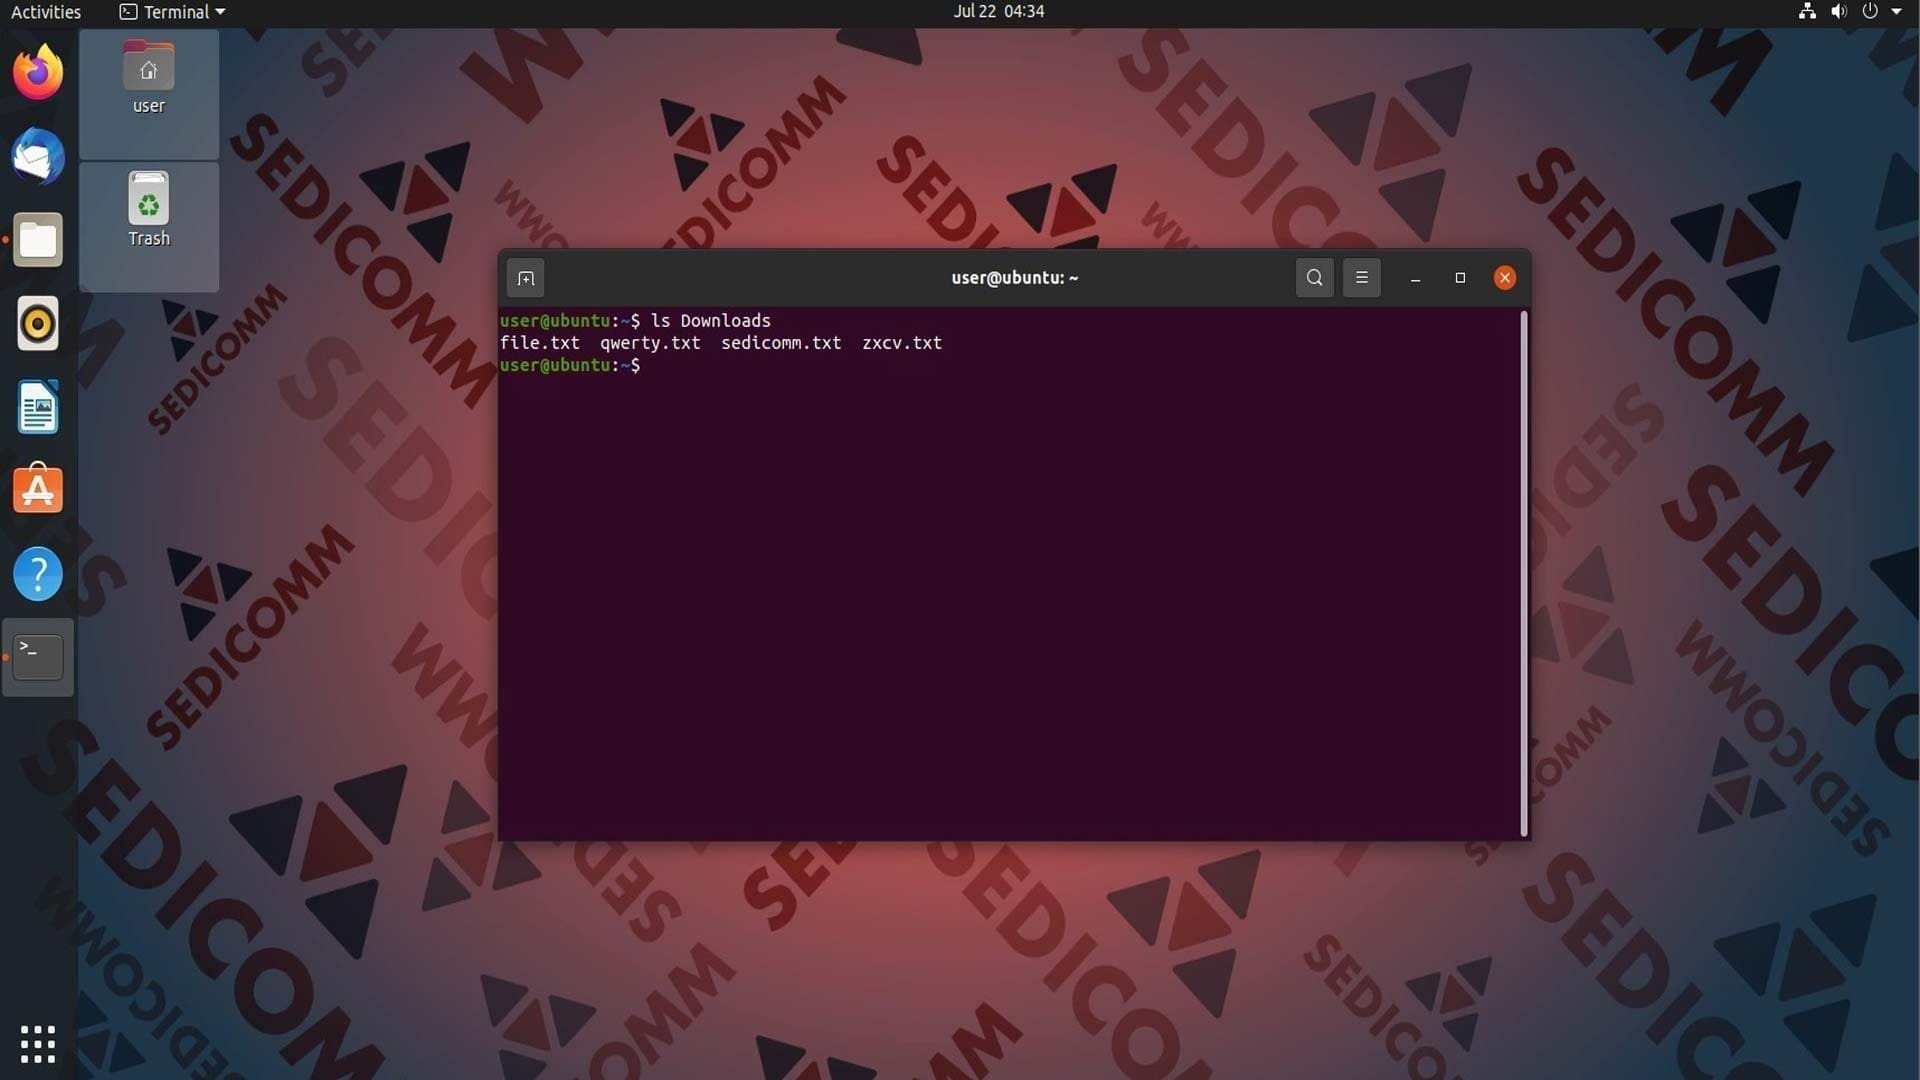The image size is (1920, 1080).
Task: Maximize the terminal window
Action: tap(1460, 278)
